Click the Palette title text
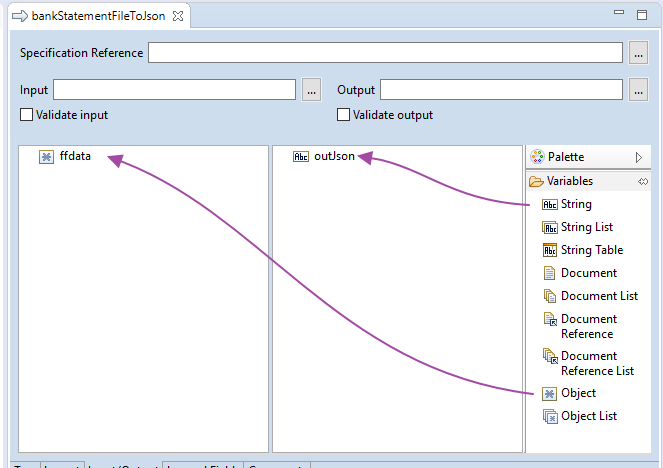The height and width of the screenshot is (468, 663). click(x=566, y=157)
